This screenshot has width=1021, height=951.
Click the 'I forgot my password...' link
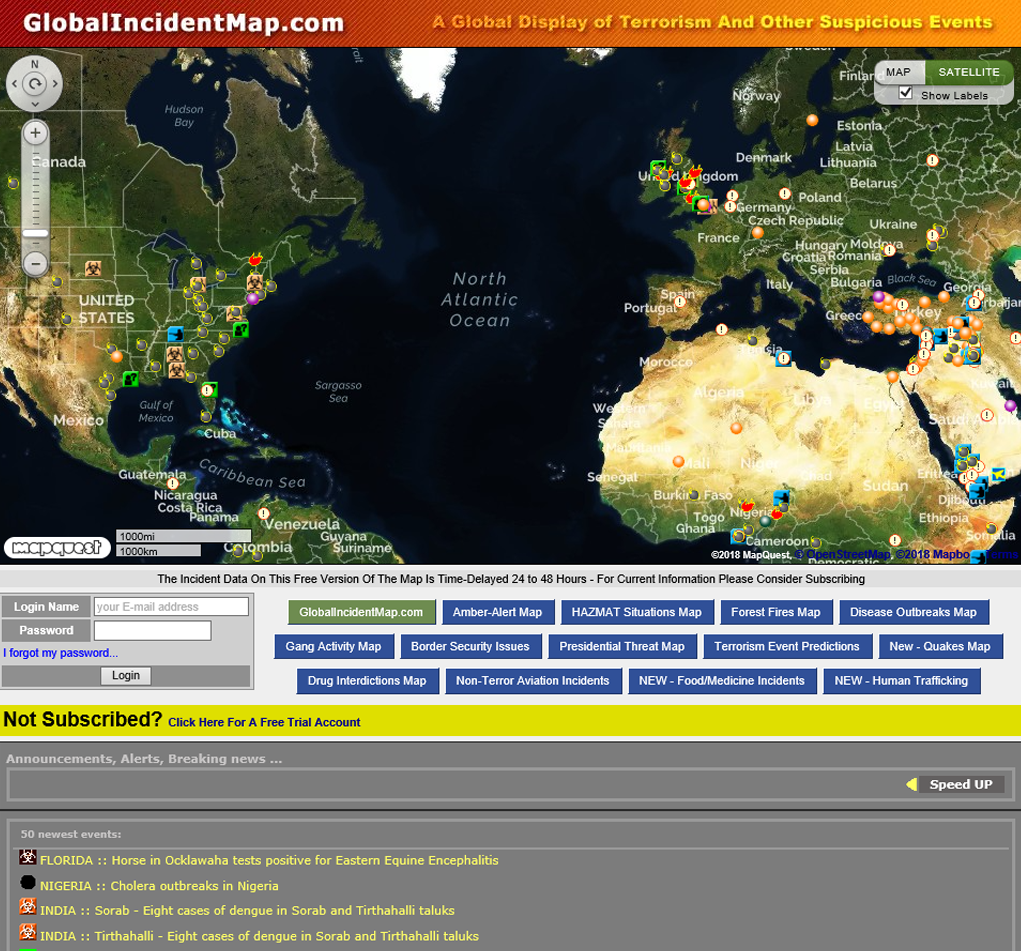coord(61,653)
